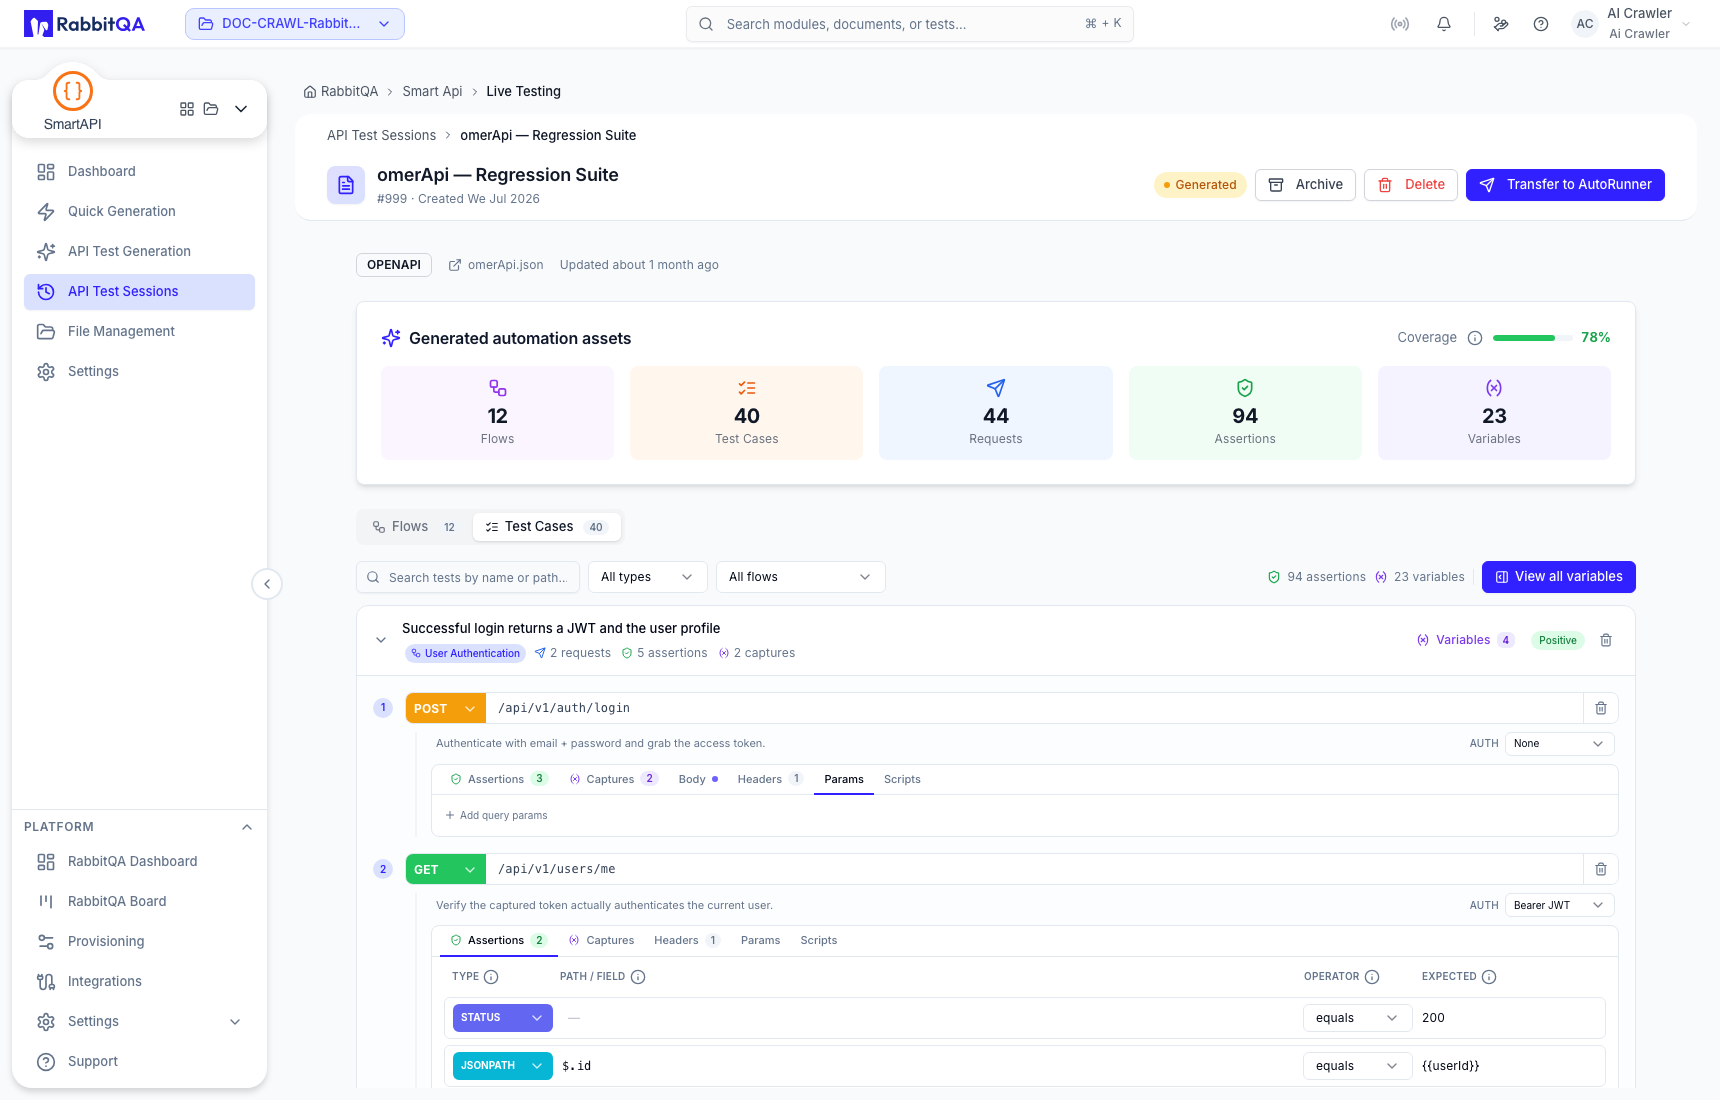Click the home icon in breadcrumb
Image resolution: width=1720 pixels, height=1100 pixels.
coord(310,92)
